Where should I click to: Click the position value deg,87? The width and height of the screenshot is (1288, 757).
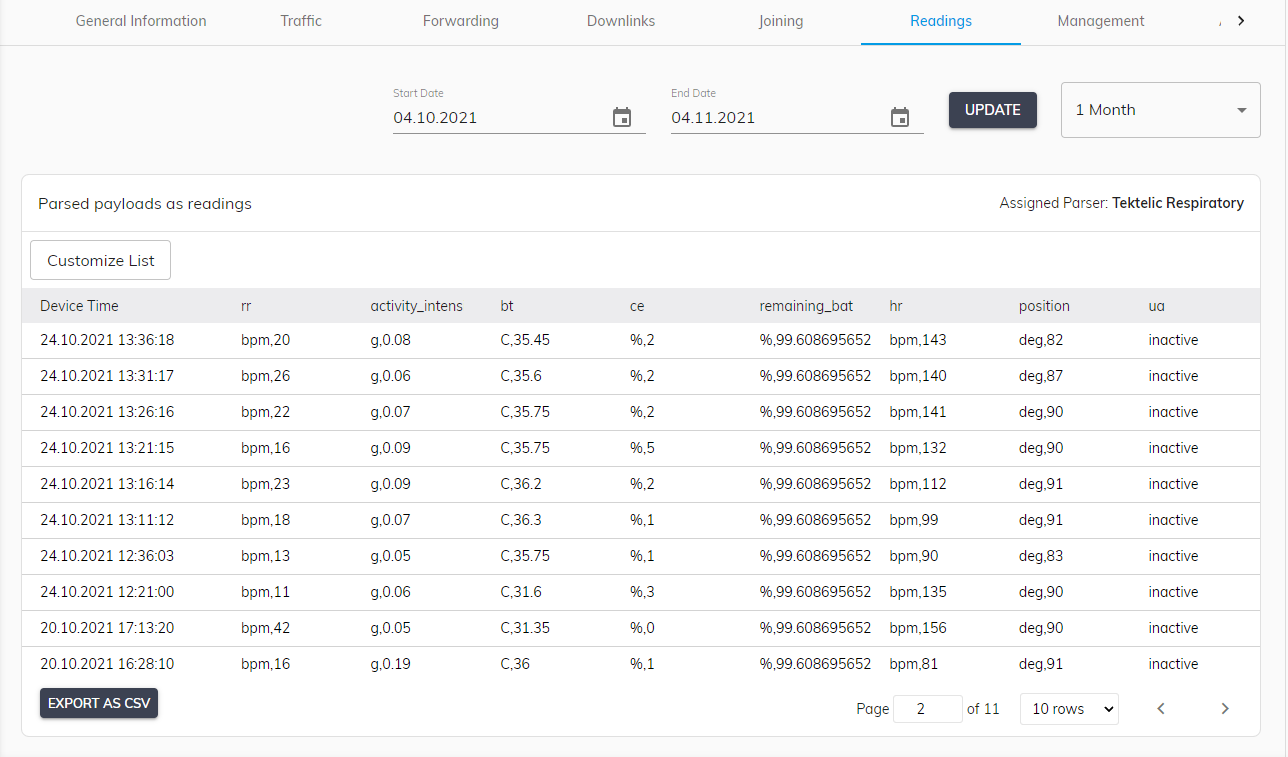(1041, 376)
